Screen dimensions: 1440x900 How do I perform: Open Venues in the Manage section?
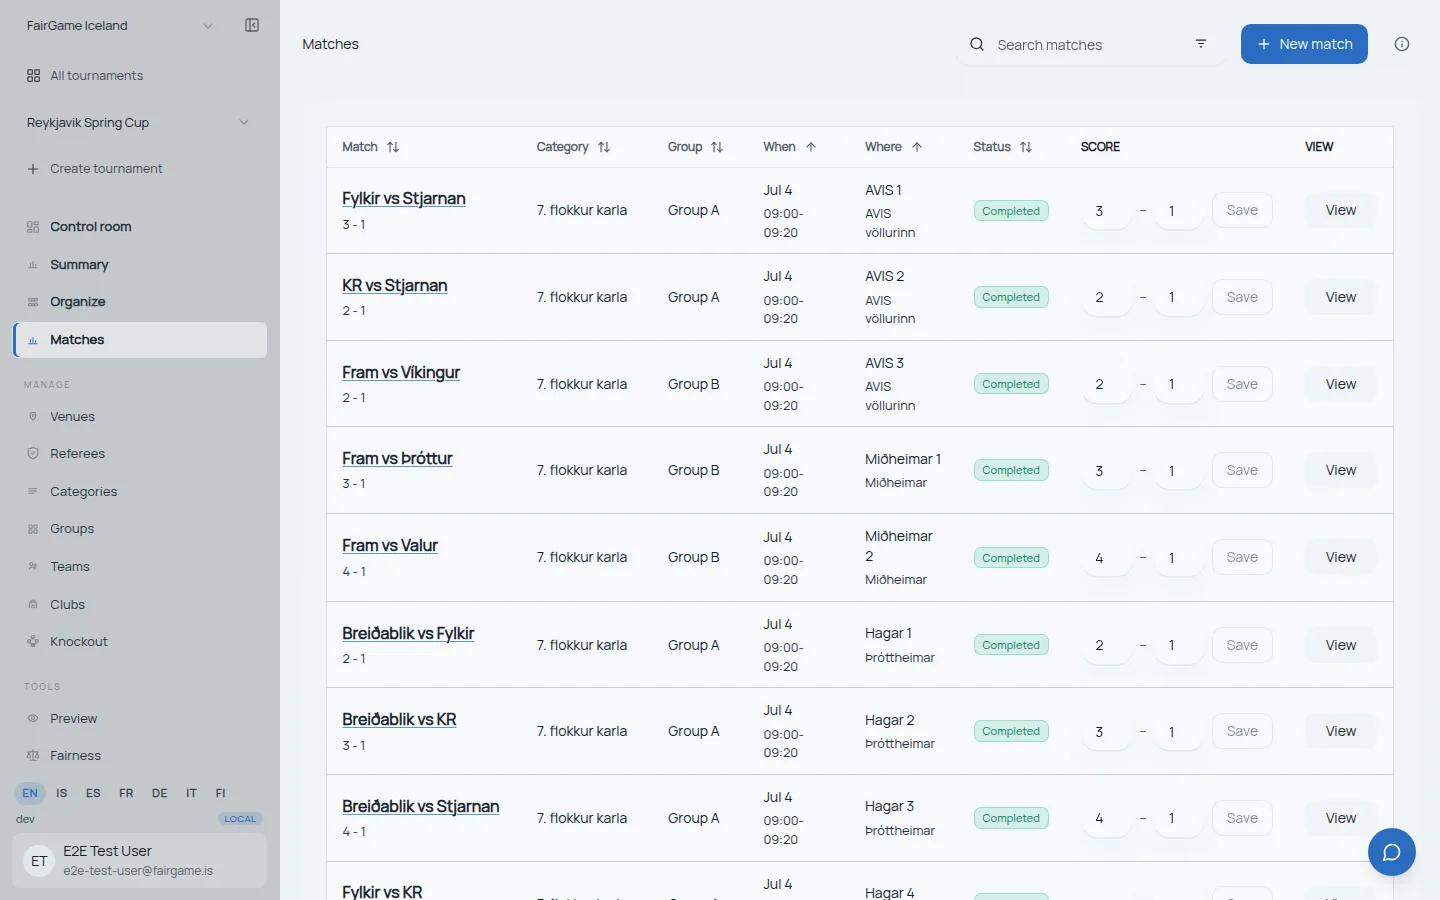coord(140,417)
